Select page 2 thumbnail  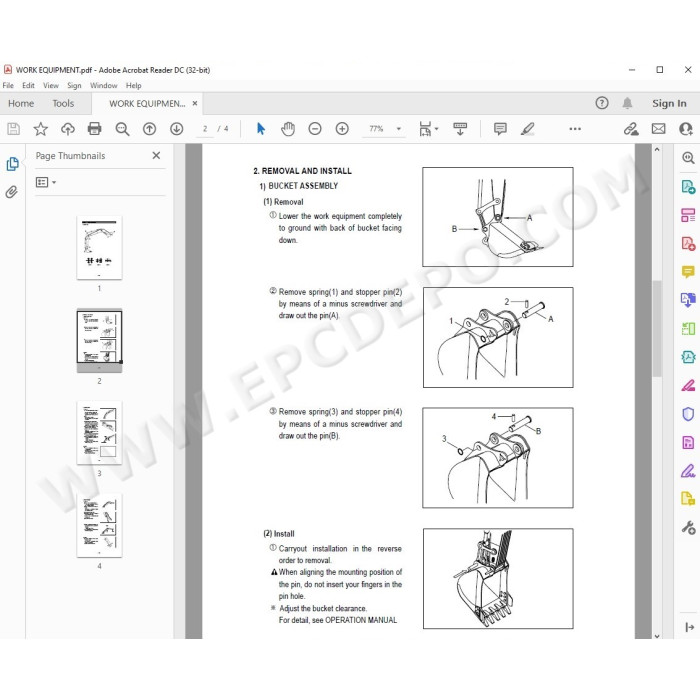pos(99,340)
